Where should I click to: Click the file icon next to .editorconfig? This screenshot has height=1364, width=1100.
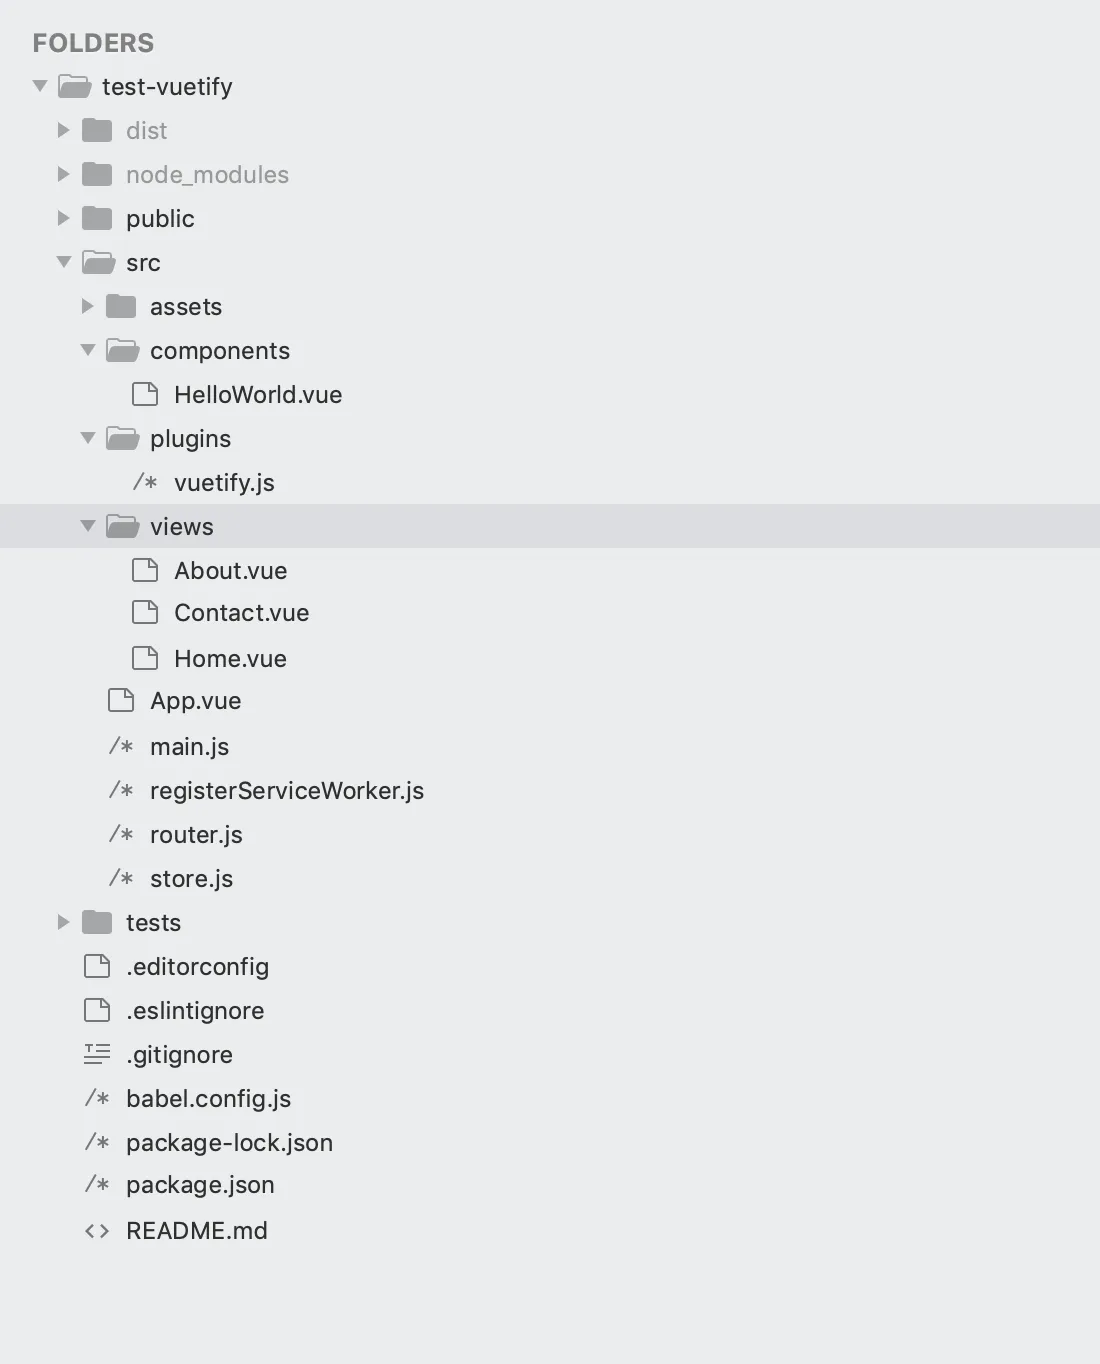97,966
